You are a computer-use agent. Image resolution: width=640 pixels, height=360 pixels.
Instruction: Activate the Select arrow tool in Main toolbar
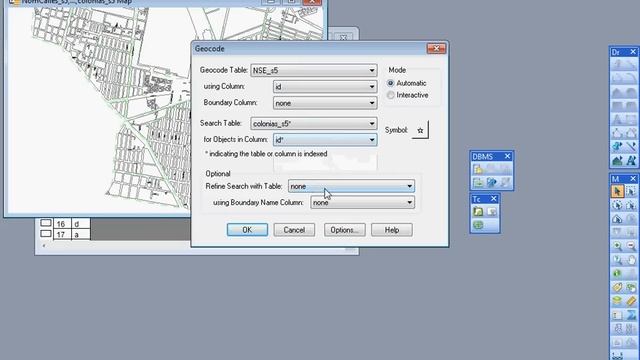617,191
